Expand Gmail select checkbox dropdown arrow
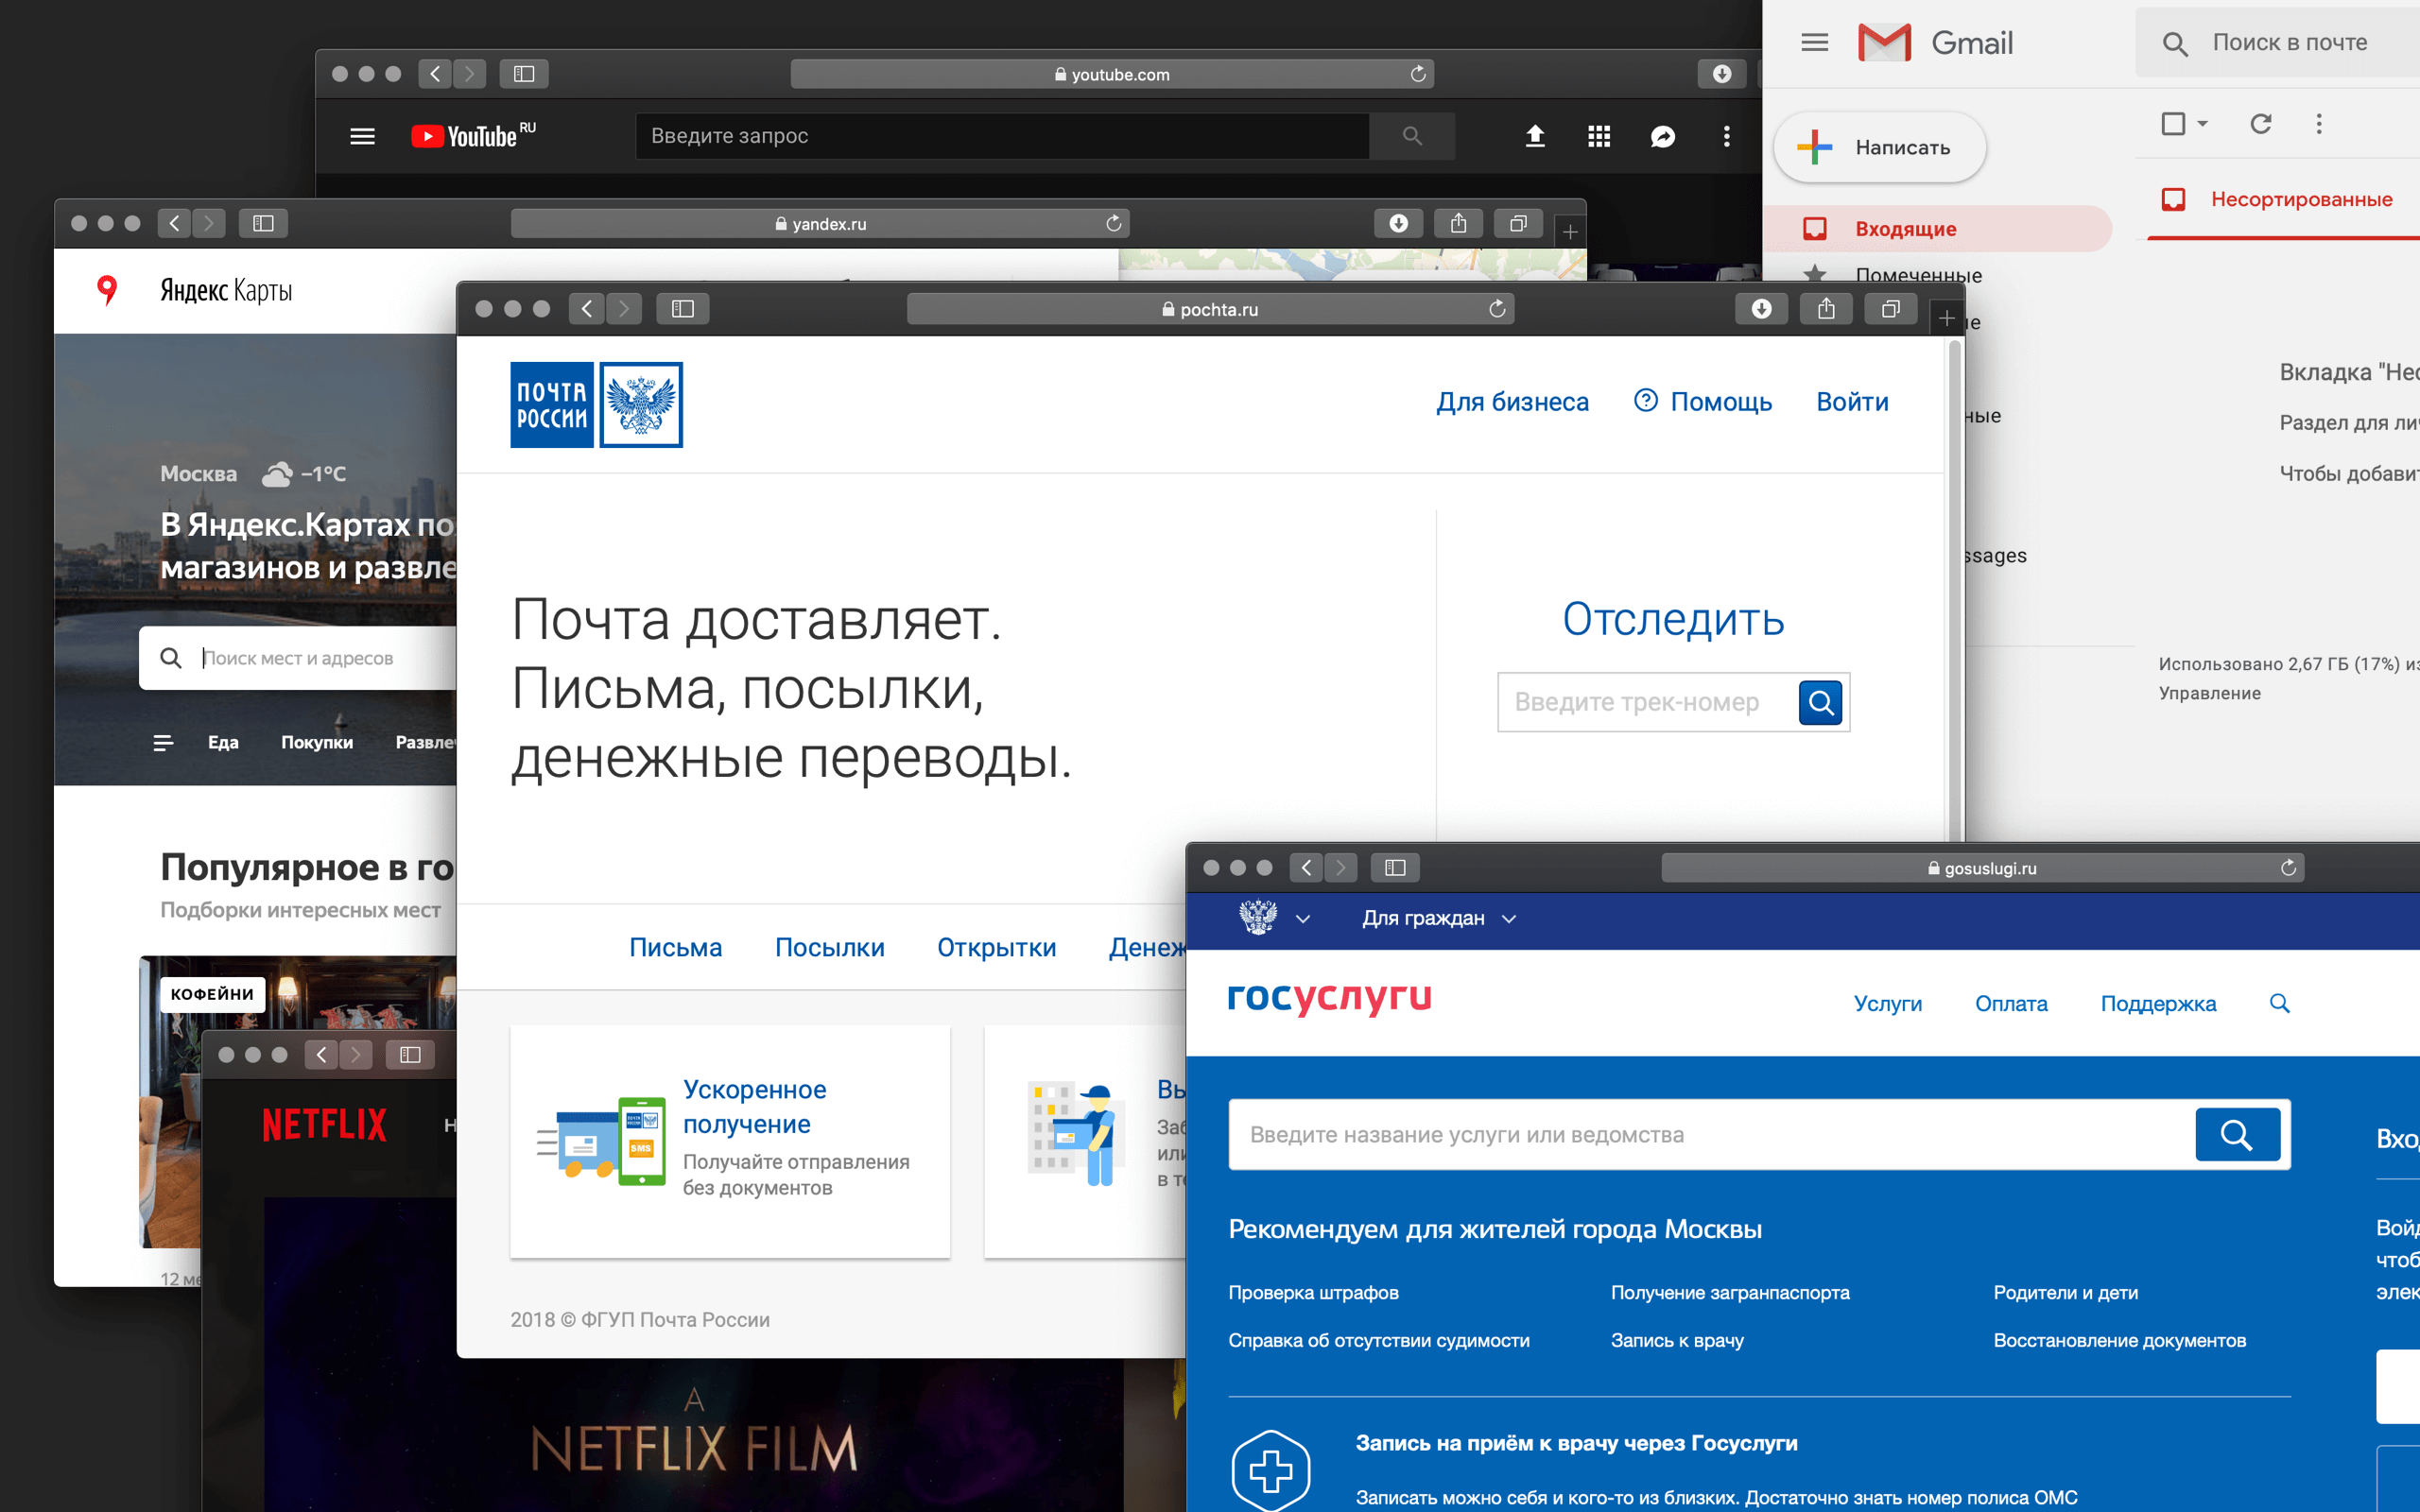2420x1512 pixels. tap(2202, 124)
